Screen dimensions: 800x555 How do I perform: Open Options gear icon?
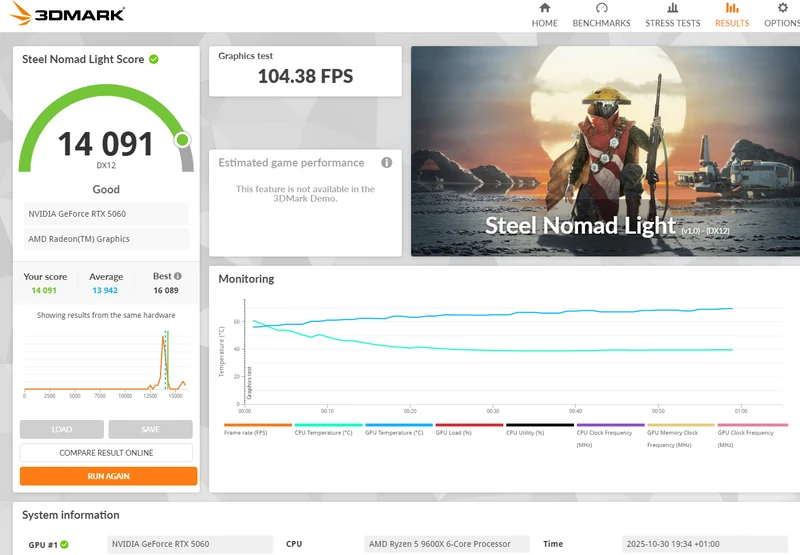[x=782, y=8]
